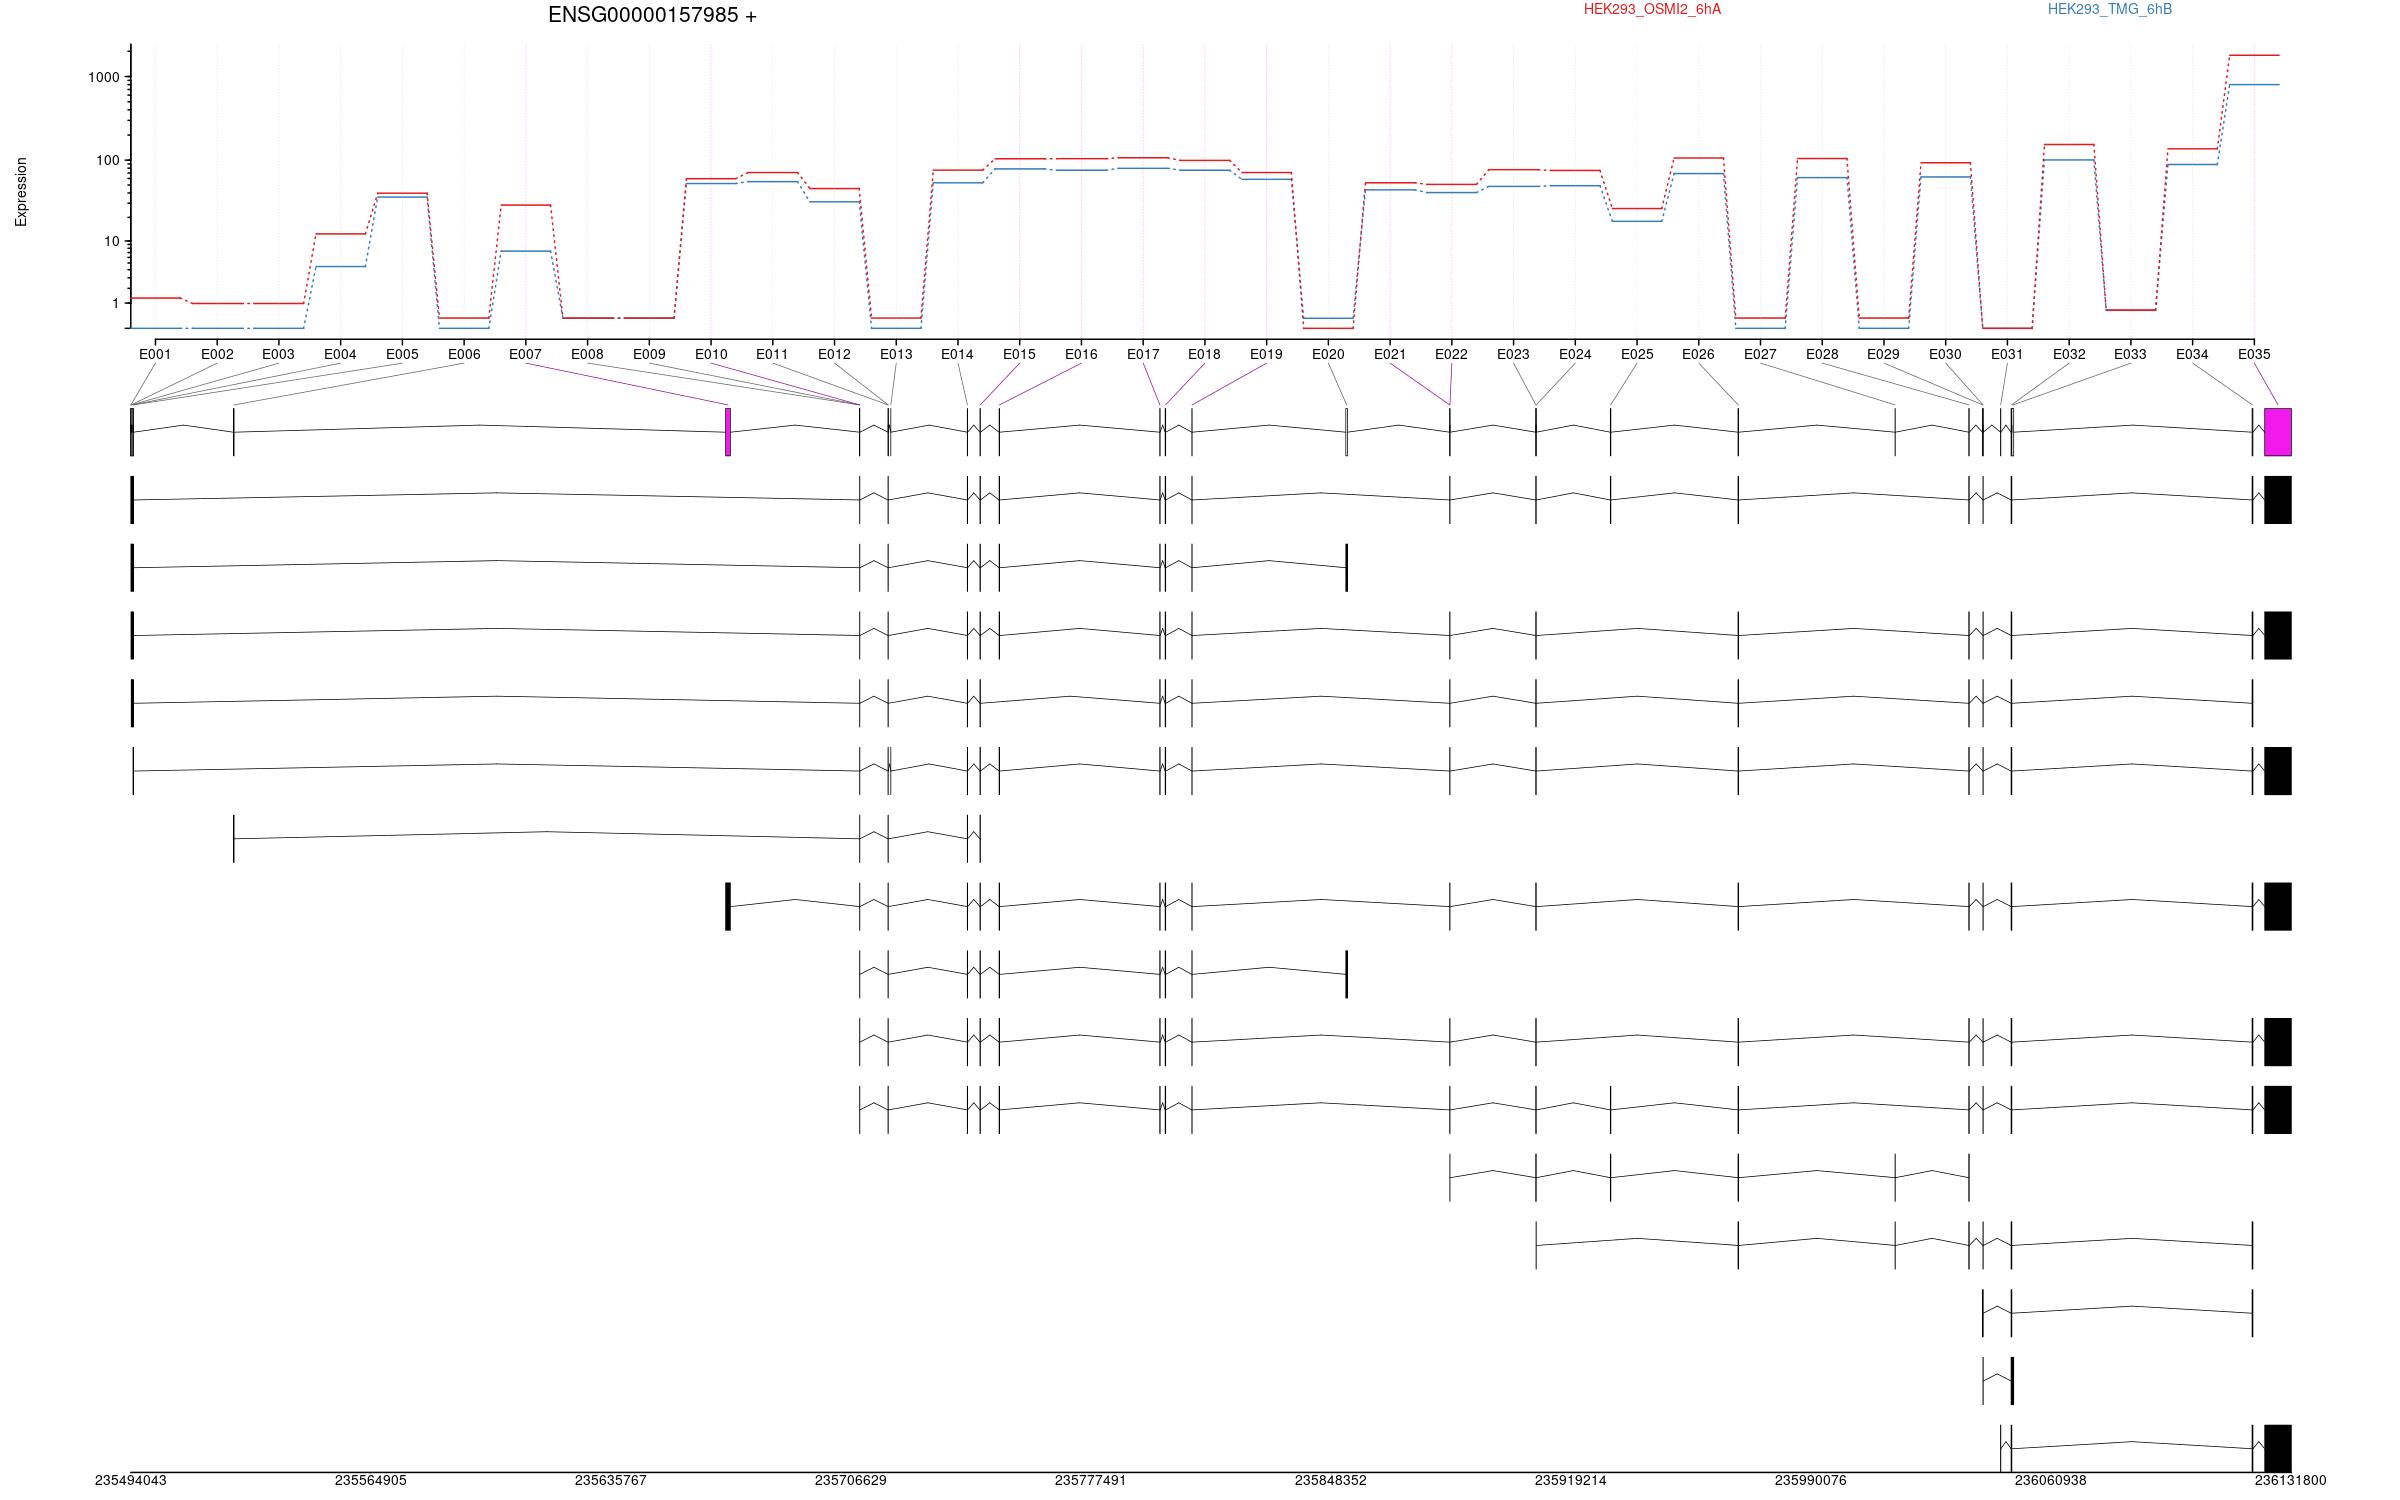
Task: Click exon label E008
Action: tap(587, 354)
